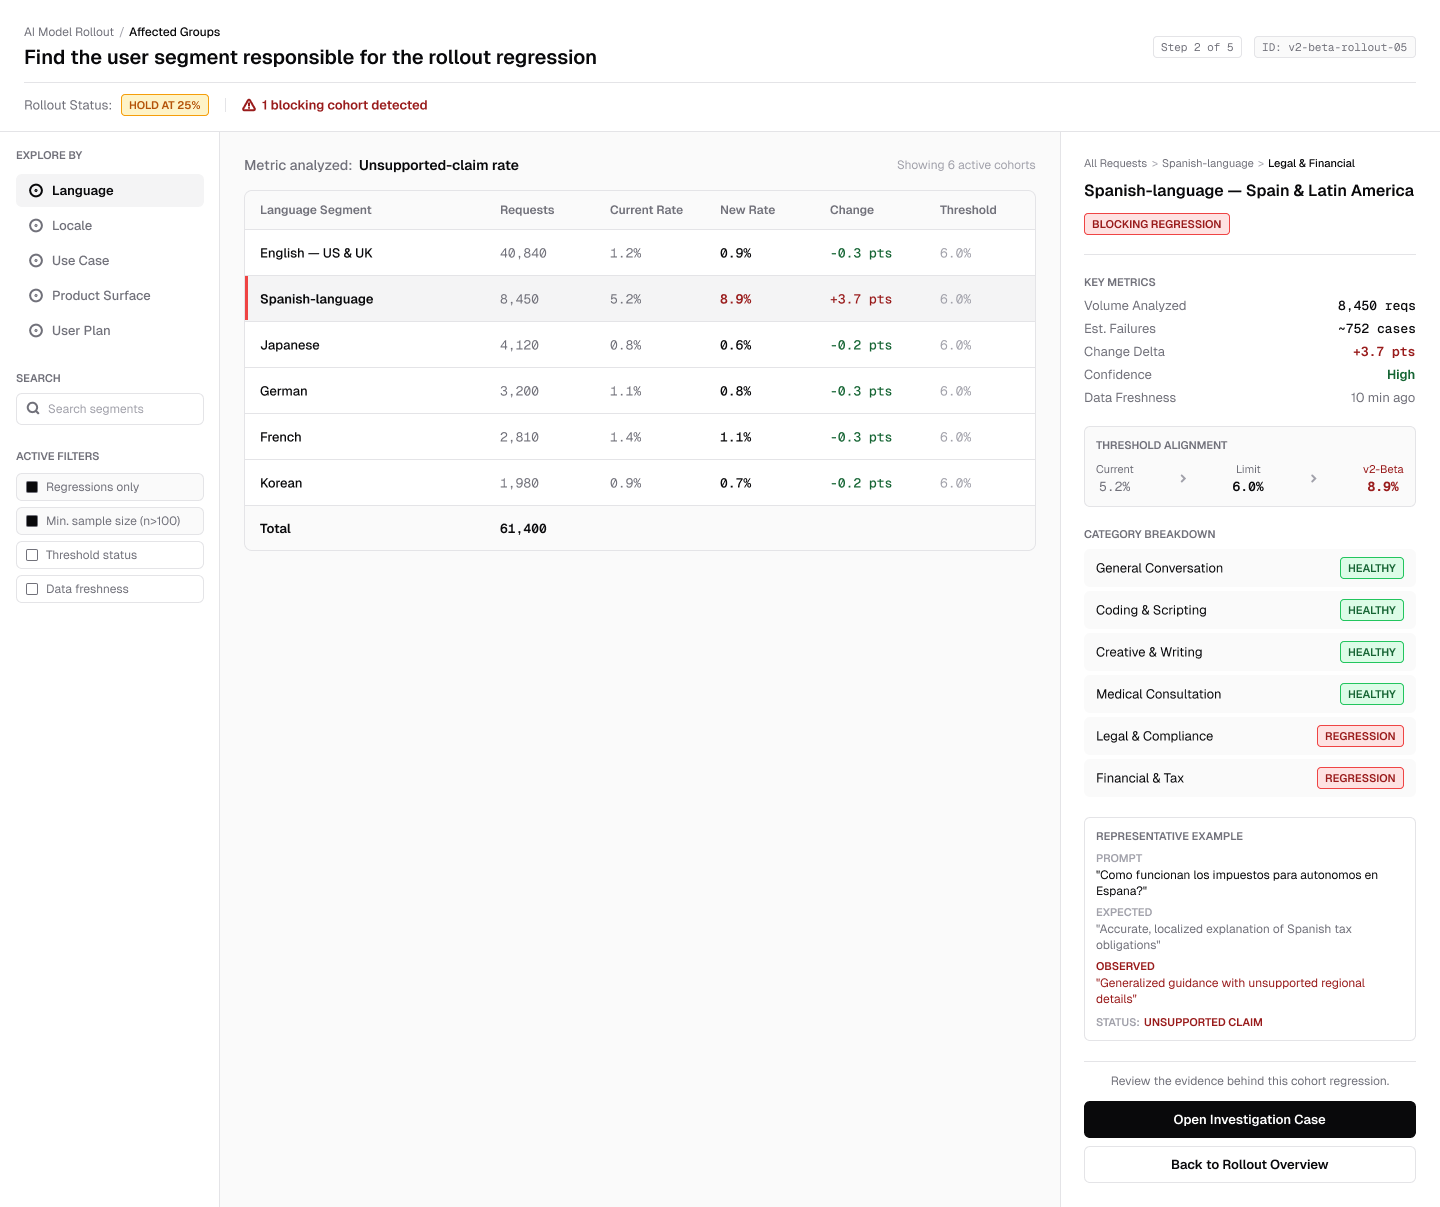Click the HOLD AT 25% status badge
The width and height of the screenshot is (1440, 1207).
click(165, 105)
